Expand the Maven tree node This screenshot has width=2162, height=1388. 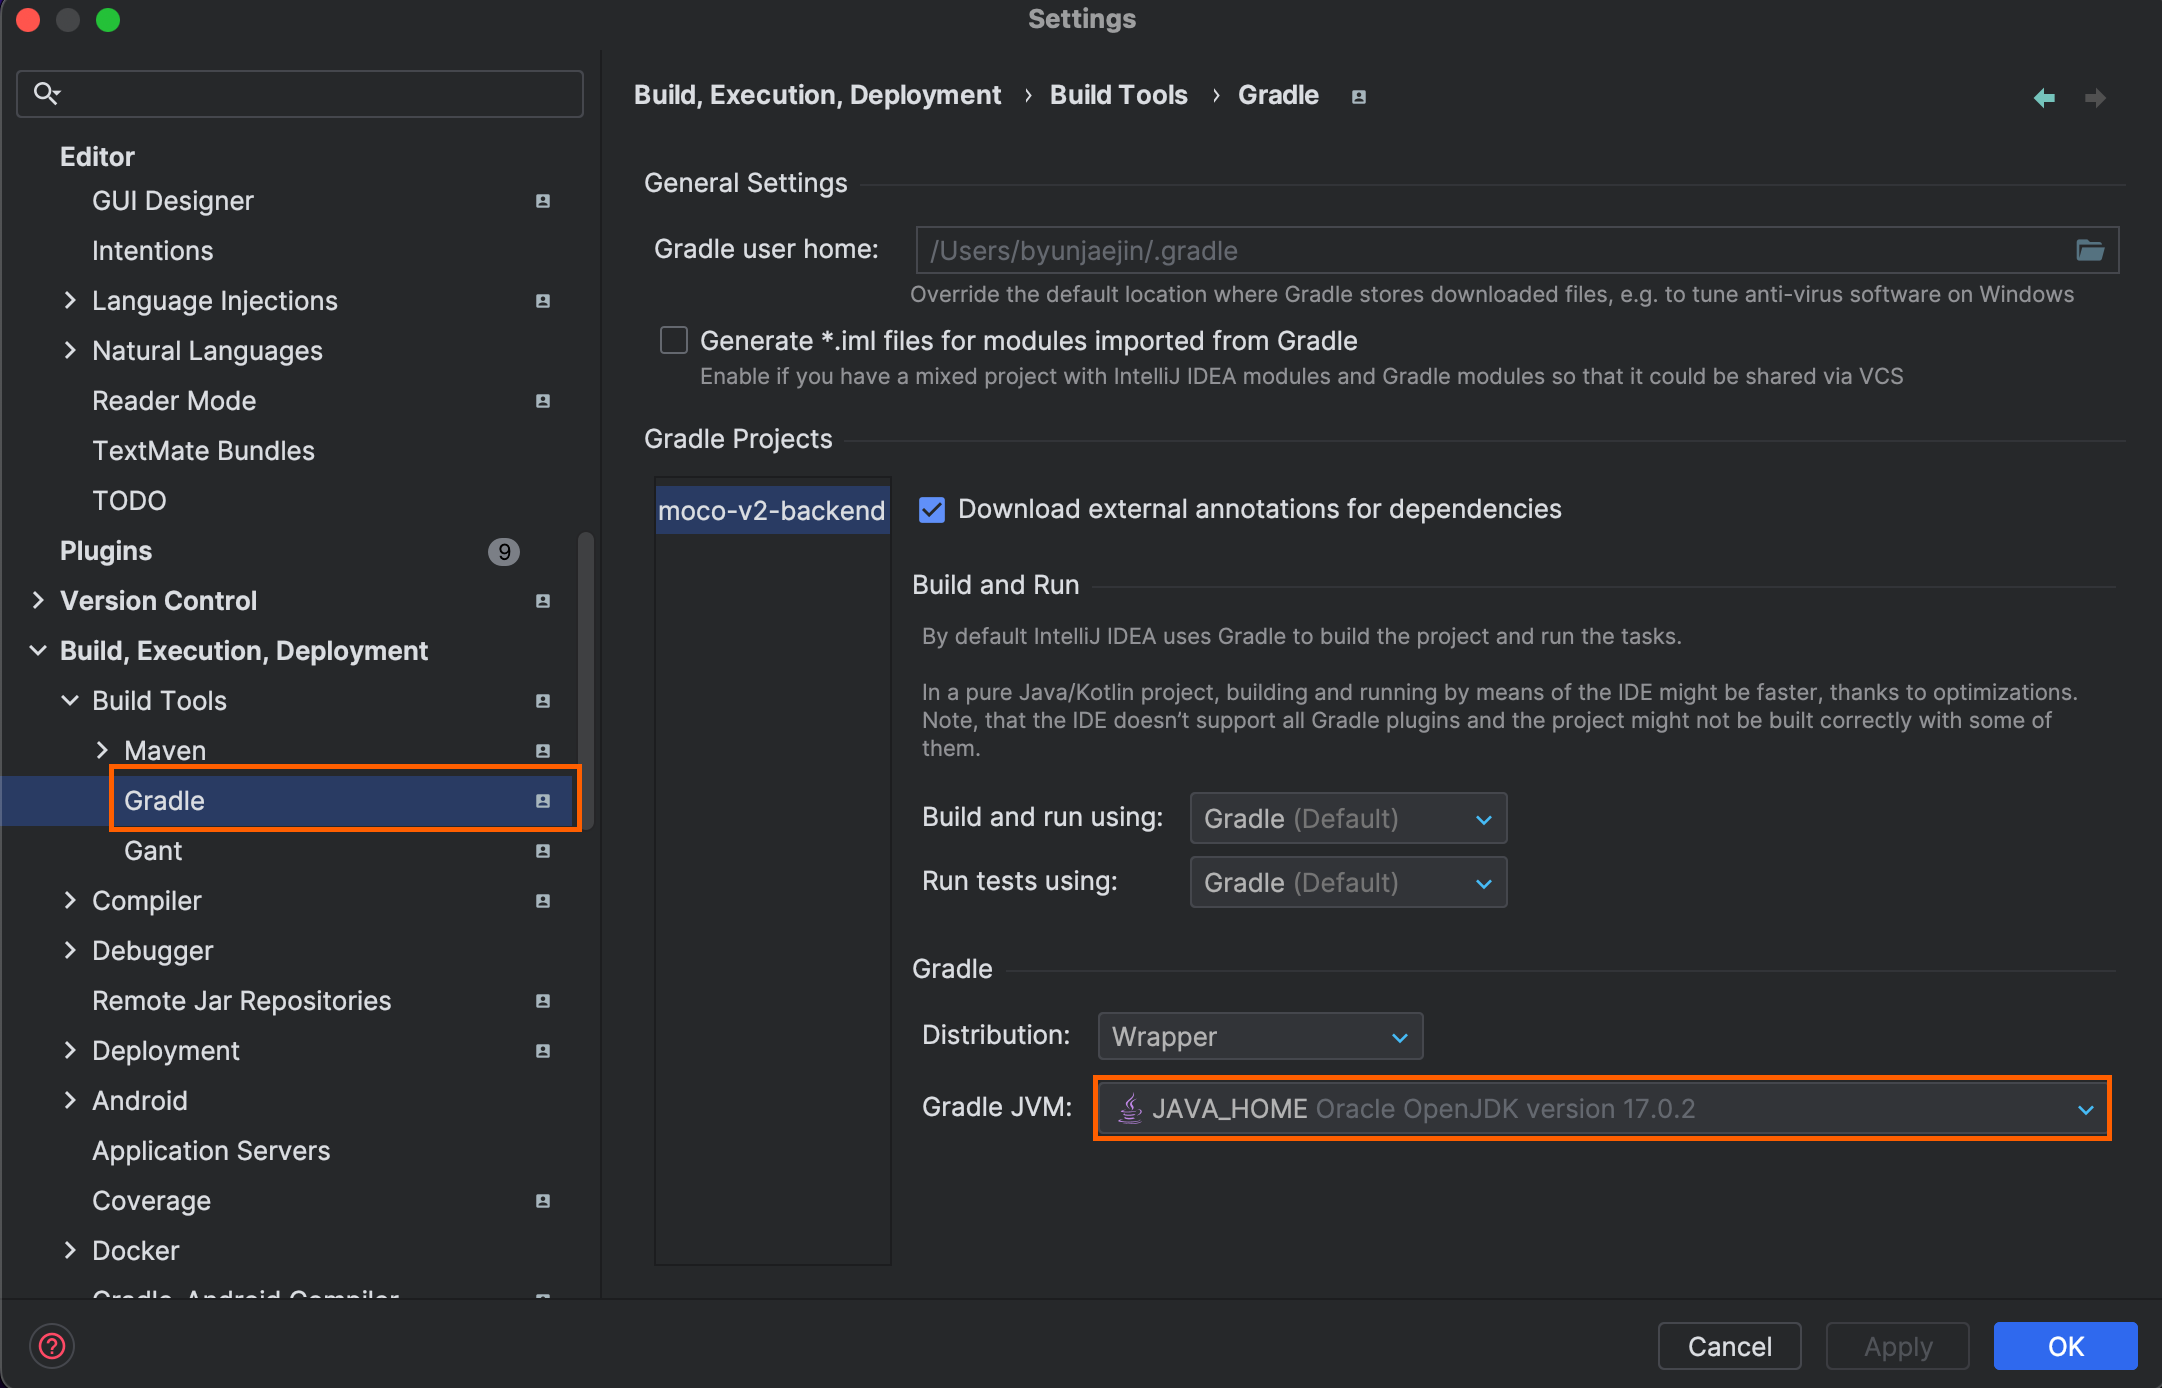coord(102,750)
